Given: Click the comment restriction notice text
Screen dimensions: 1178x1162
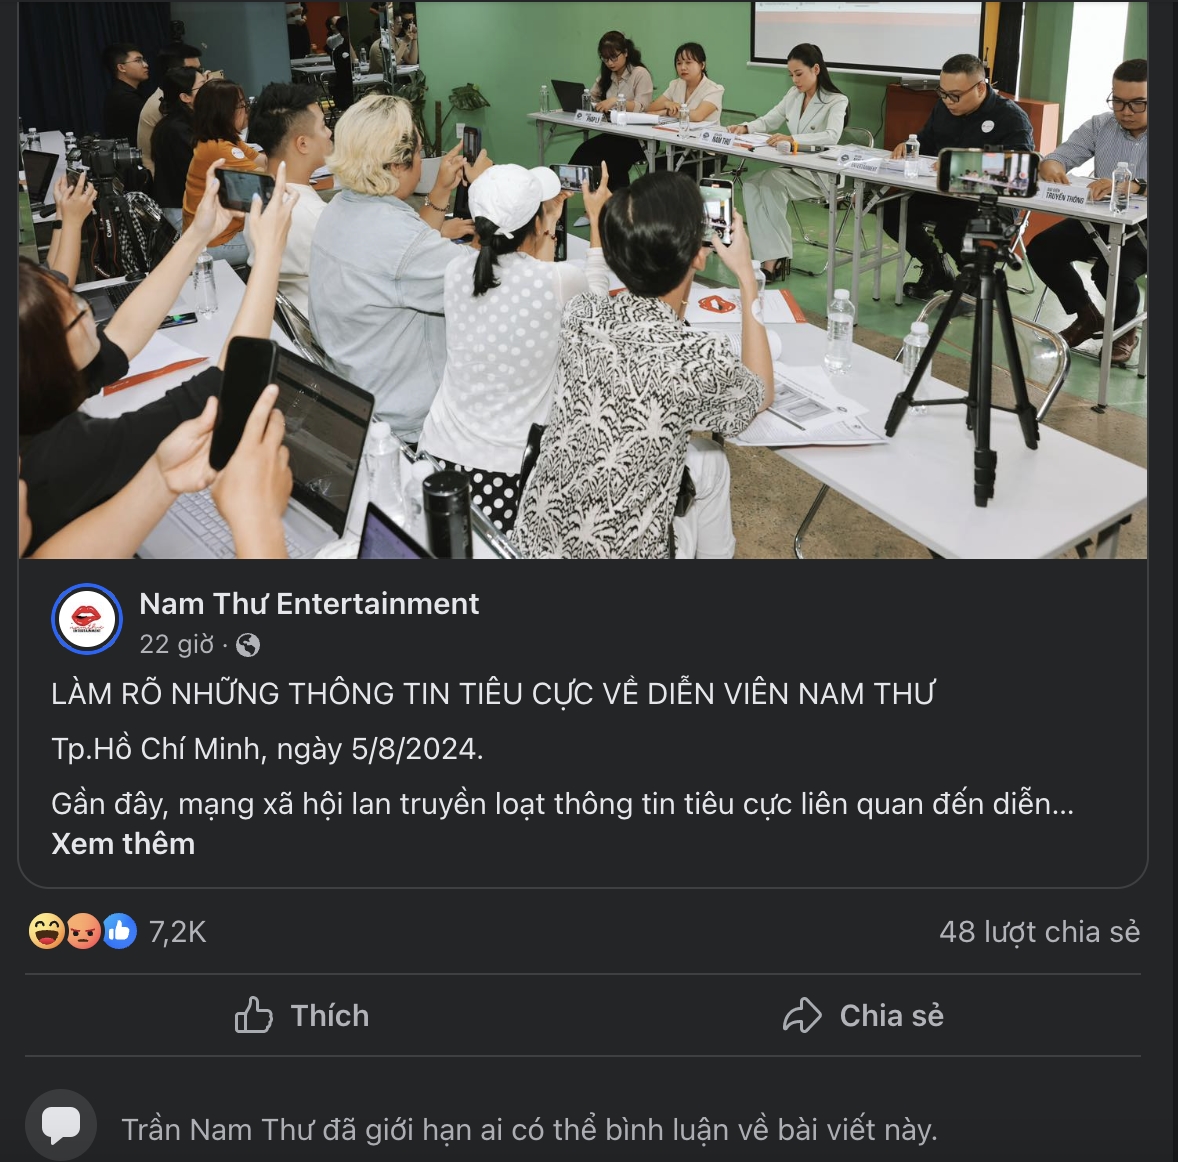Looking at the screenshot, I should pyautogui.click(x=530, y=1130).
